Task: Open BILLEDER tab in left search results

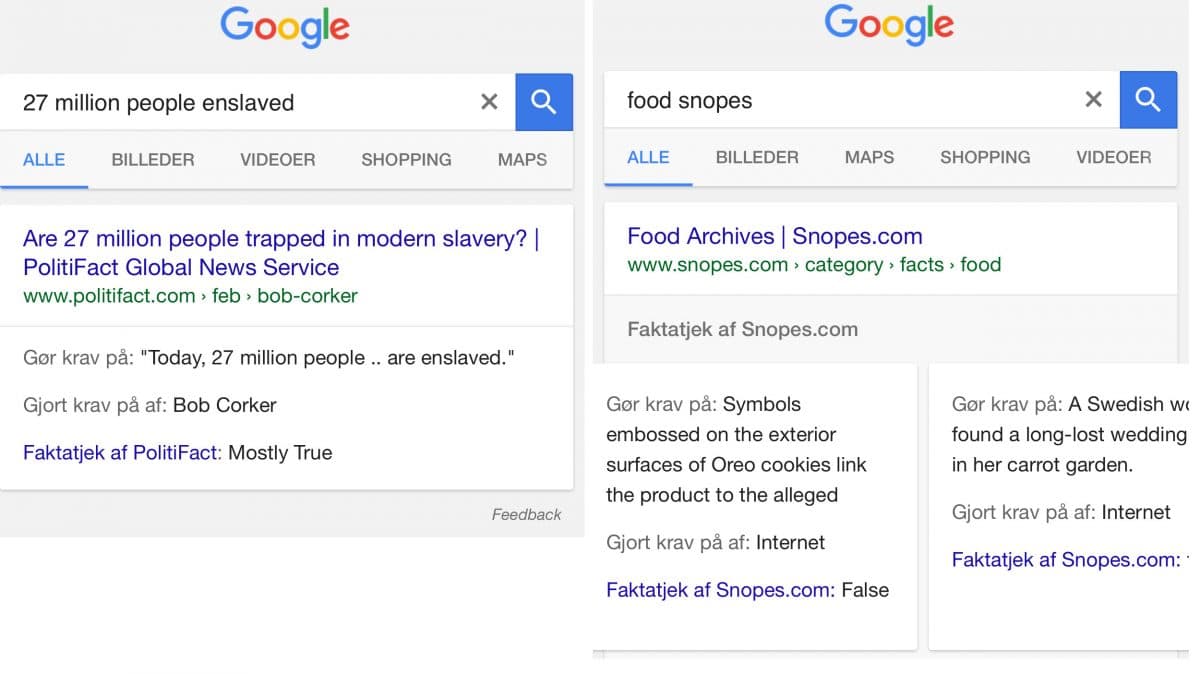Action: [153, 160]
